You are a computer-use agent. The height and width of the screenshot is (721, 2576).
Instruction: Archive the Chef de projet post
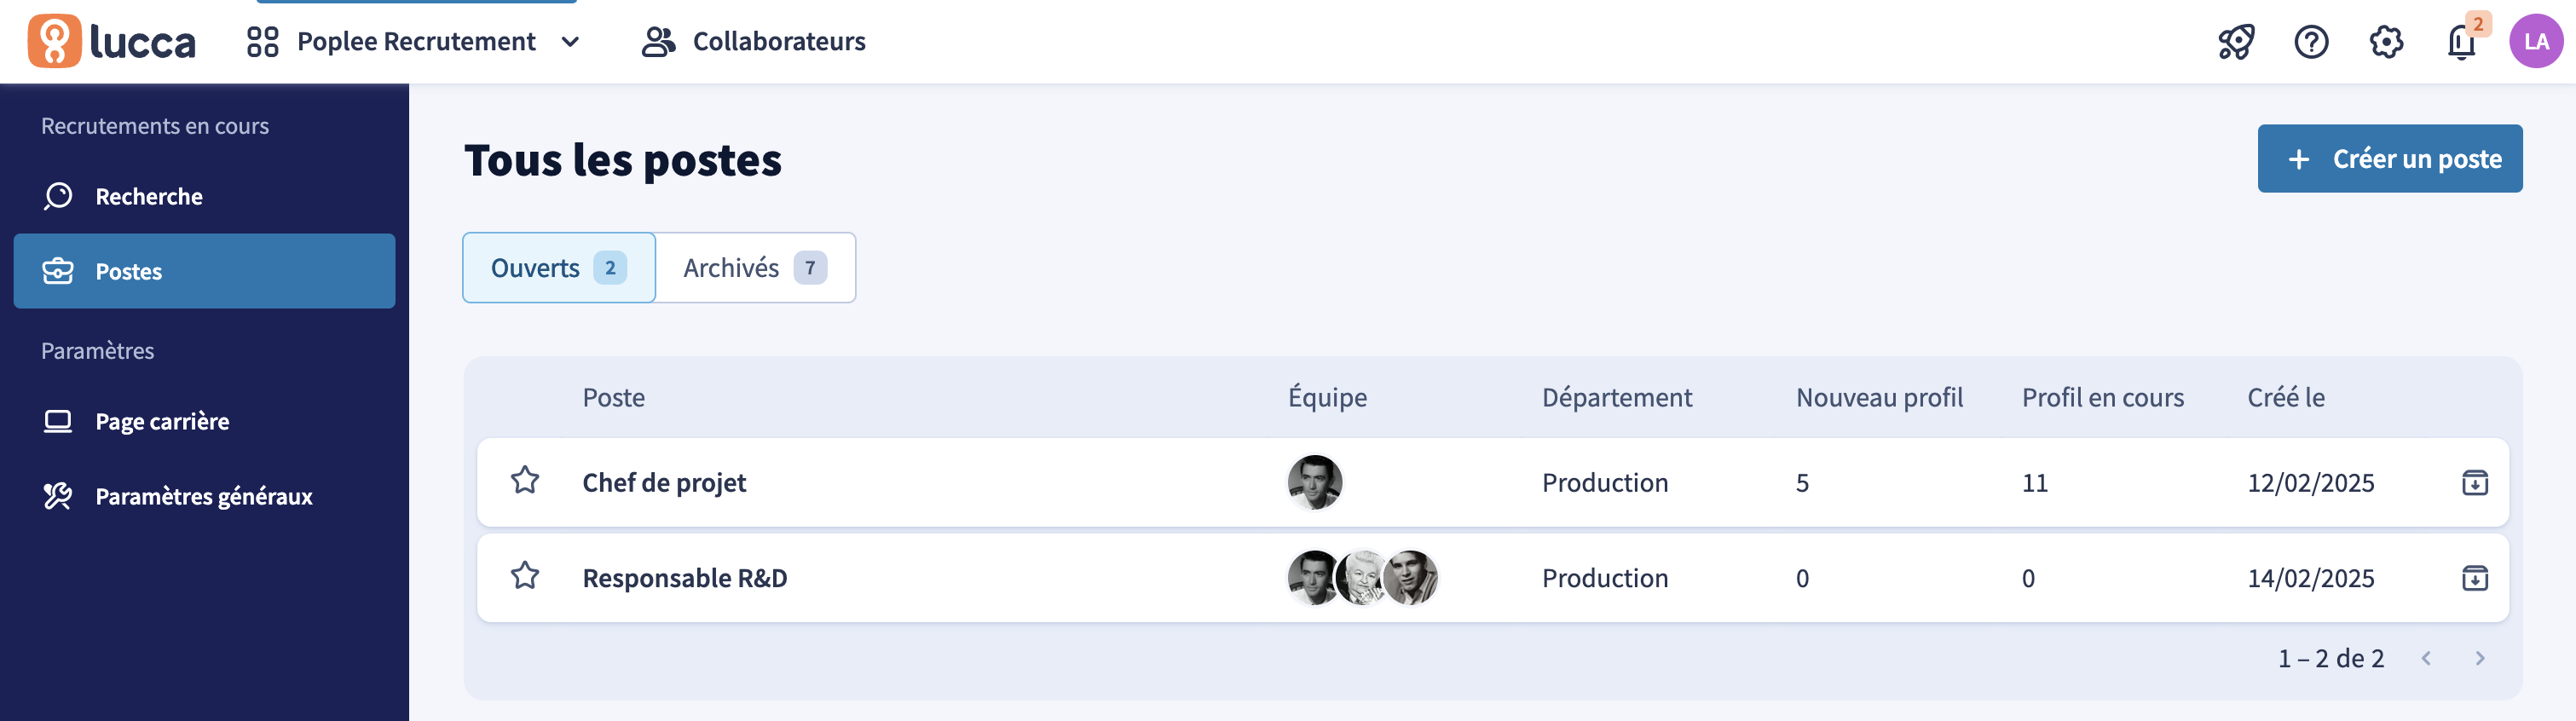(x=2474, y=483)
